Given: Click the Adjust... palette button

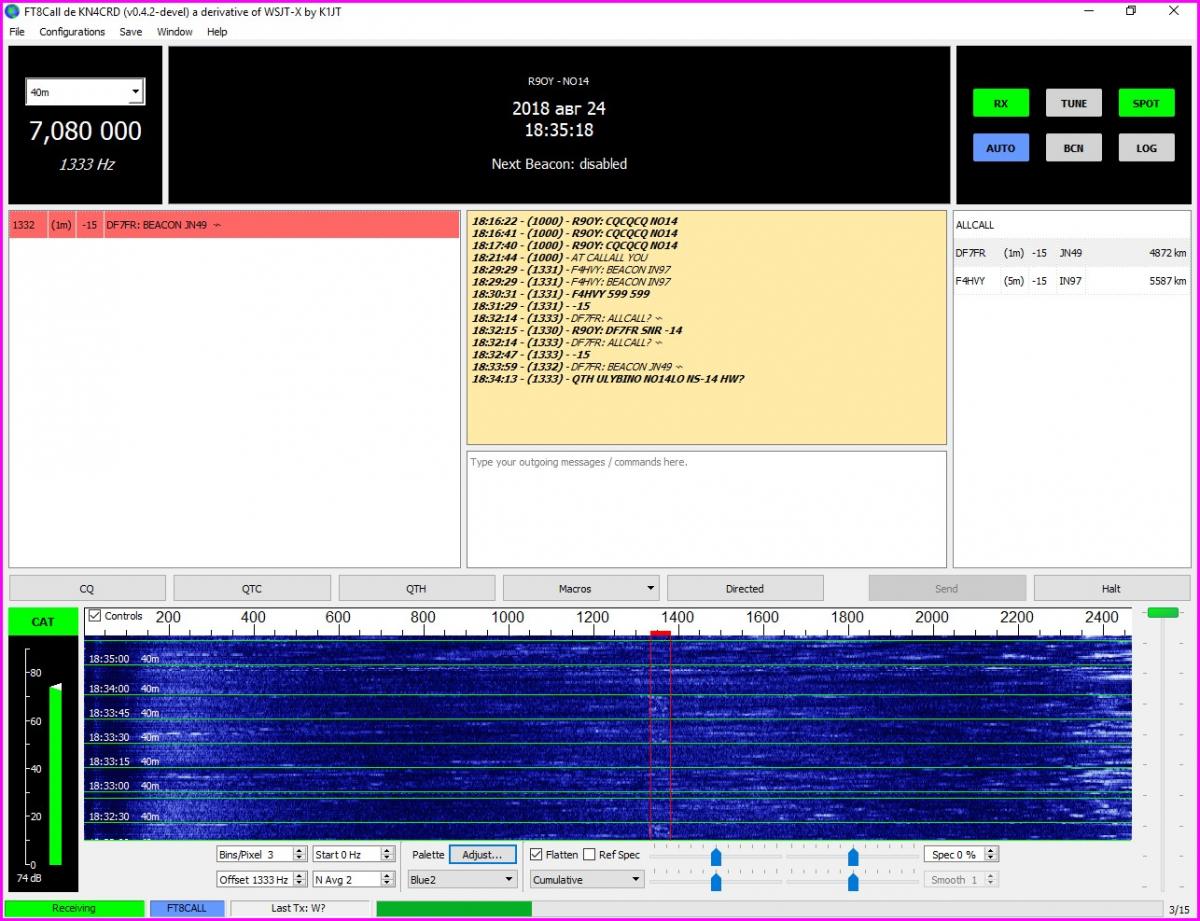Looking at the screenshot, I should pos(482,855).
